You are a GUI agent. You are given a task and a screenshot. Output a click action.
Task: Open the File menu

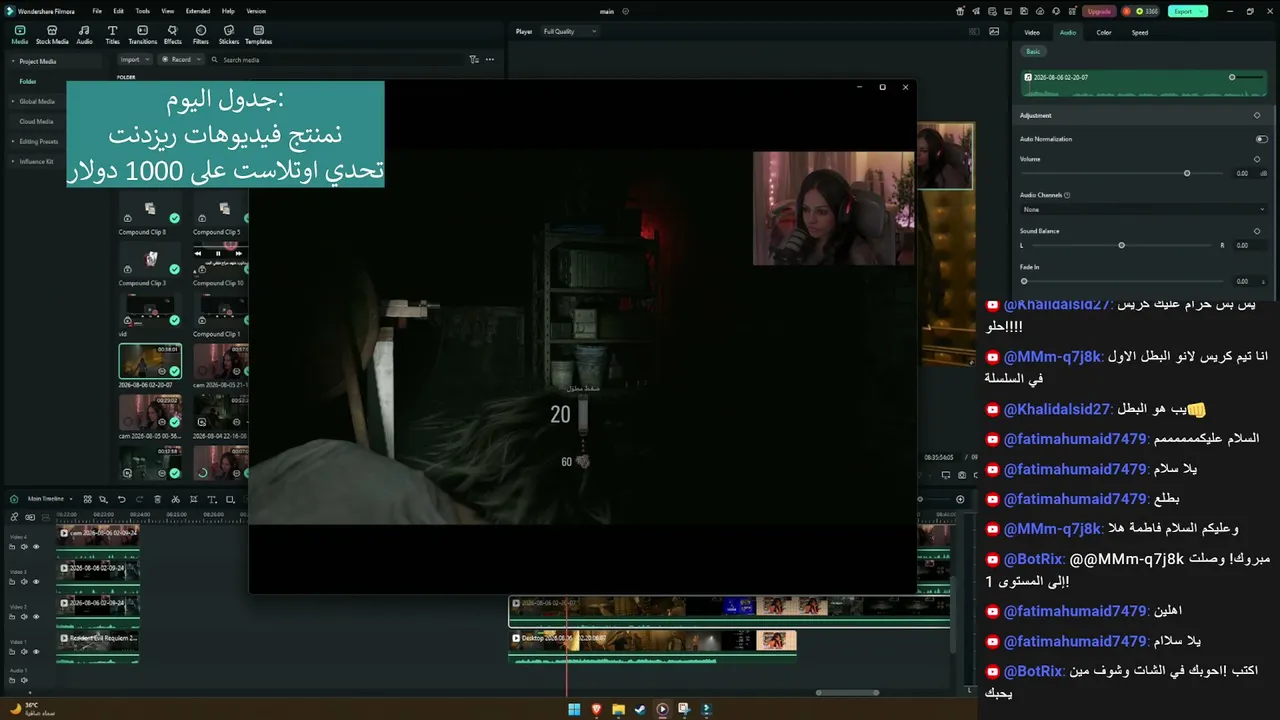pos(97,11)
